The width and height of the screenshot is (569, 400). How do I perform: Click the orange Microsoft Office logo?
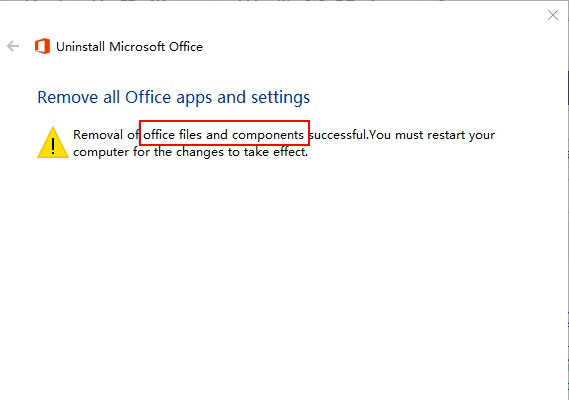42,46
